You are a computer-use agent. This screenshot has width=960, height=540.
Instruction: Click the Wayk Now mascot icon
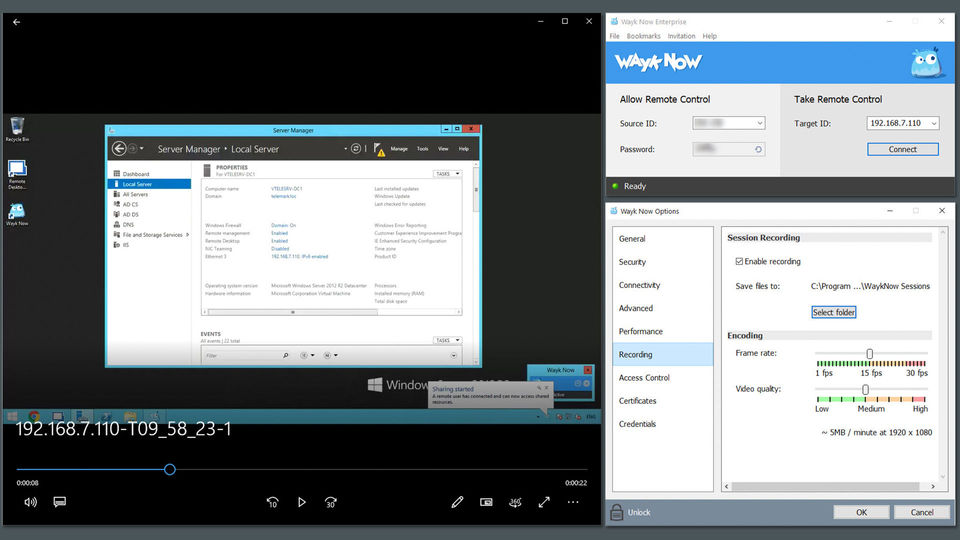[925, 62]
